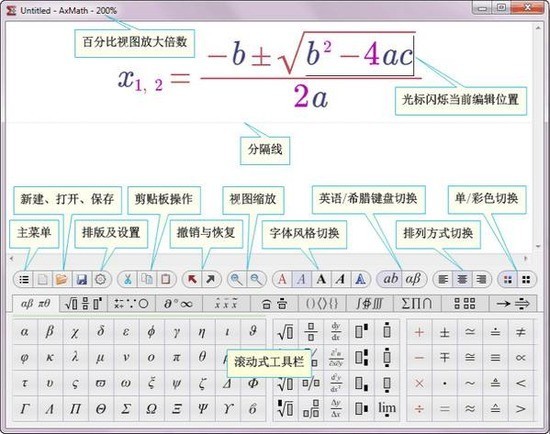Switch to monochrome black squares mode
This screenshot has width=550, height=434.
click(526, 280)
